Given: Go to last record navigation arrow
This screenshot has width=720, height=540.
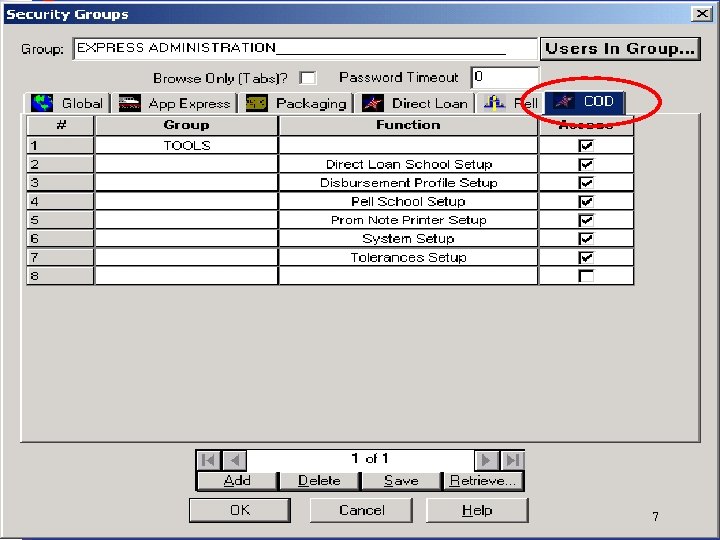Looking at the screenshot, I should coord(512,460).
